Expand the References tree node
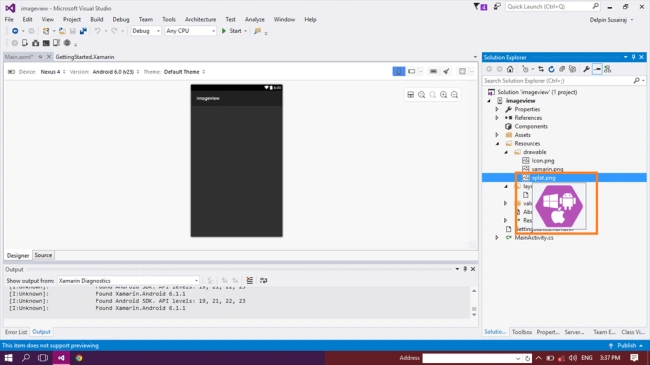Image resolution: width=650 pixels, height=365 pixels. point(497,118)
